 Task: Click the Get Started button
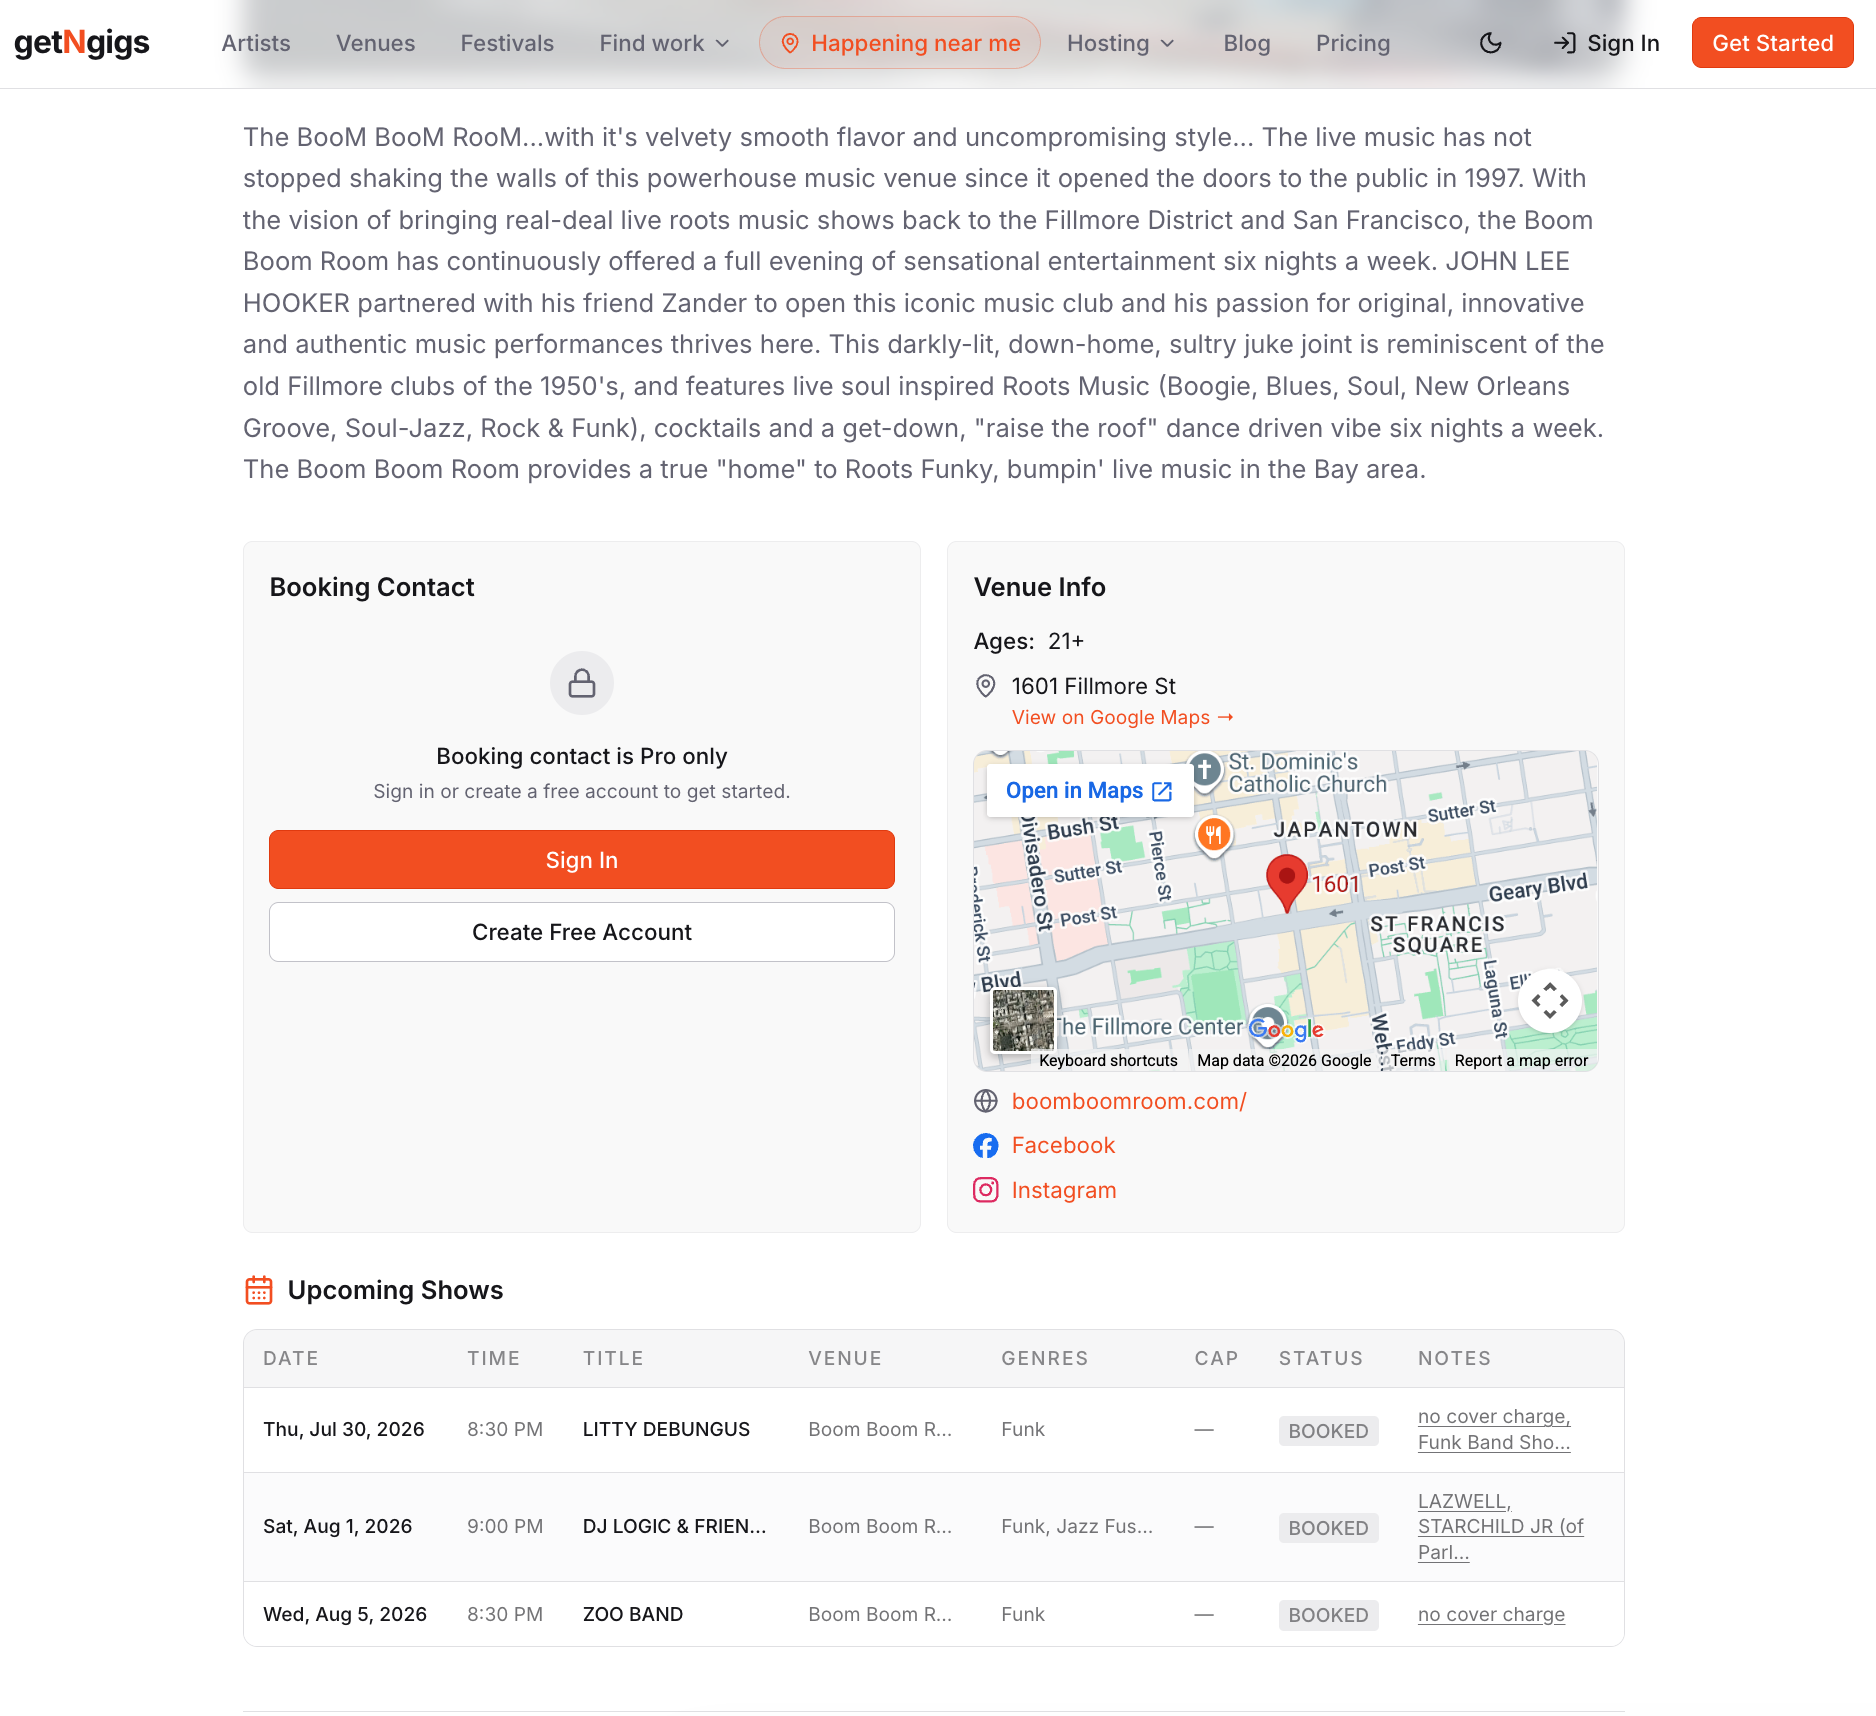(1772, 43)
